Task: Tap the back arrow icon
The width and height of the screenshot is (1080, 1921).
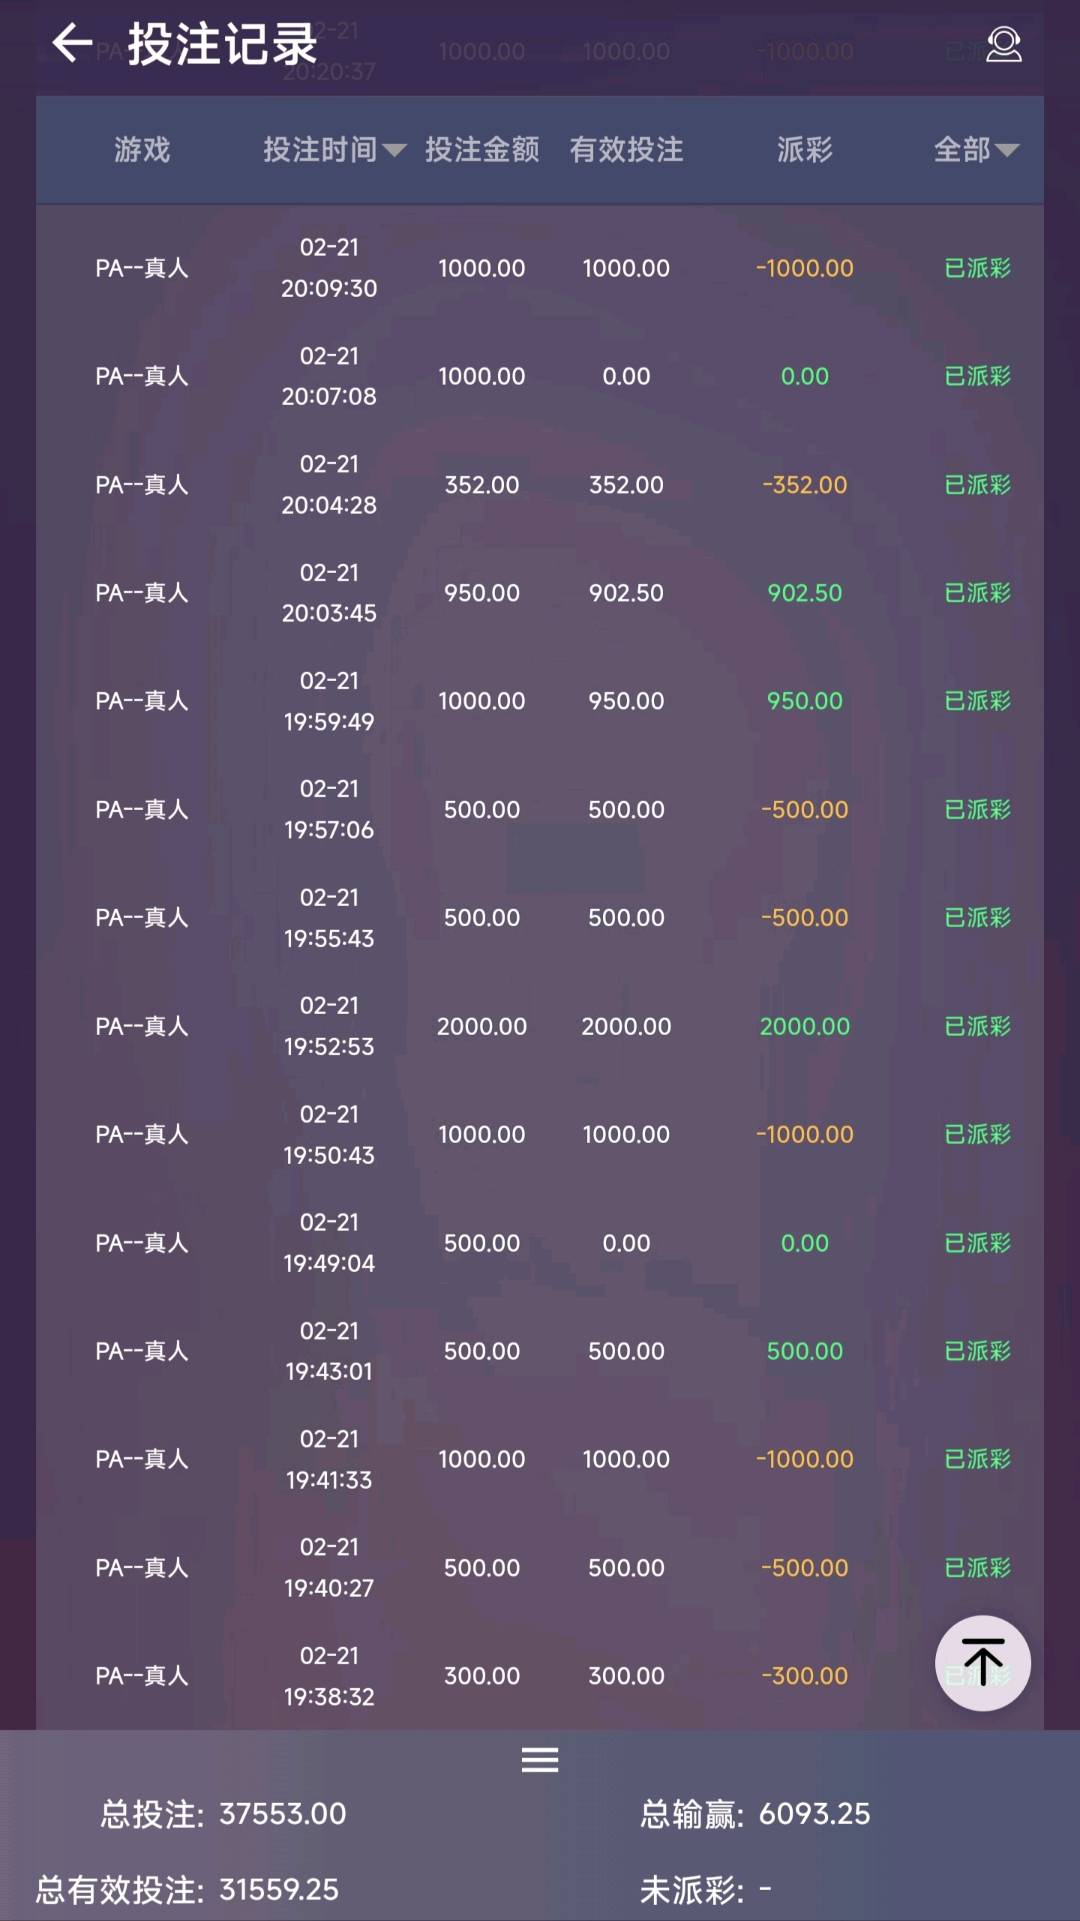Action: 72,43
